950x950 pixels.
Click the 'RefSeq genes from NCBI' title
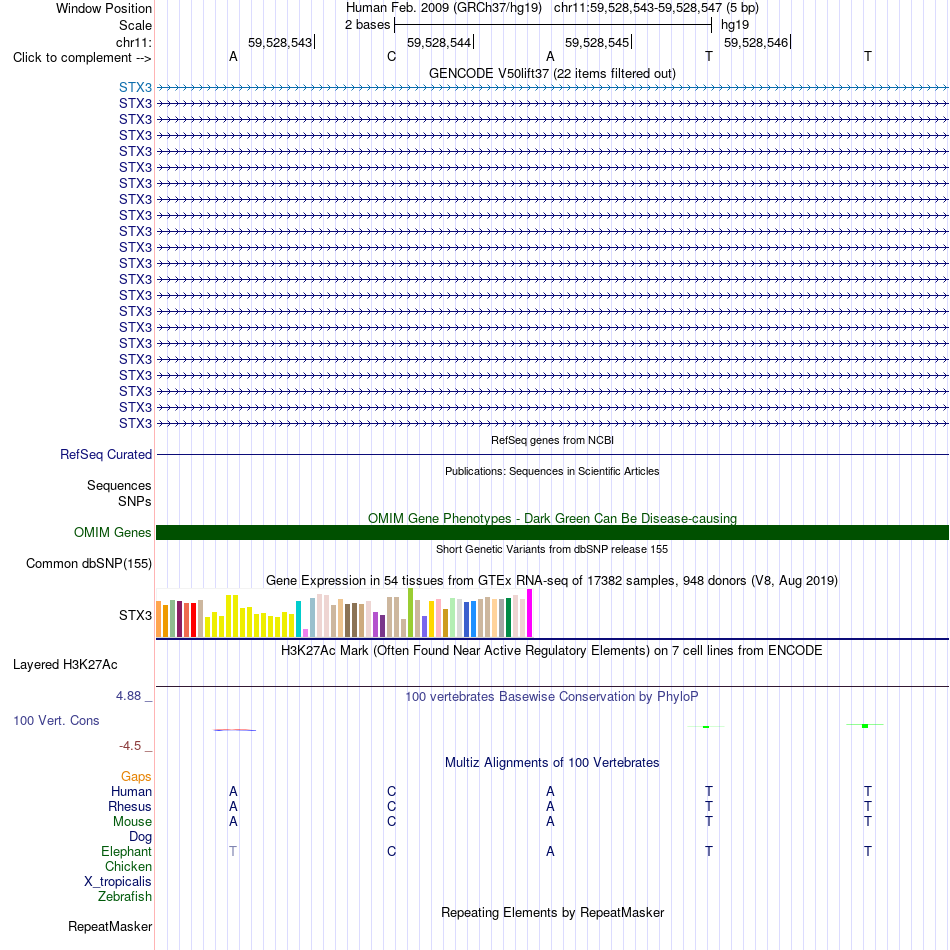[552, 440]
